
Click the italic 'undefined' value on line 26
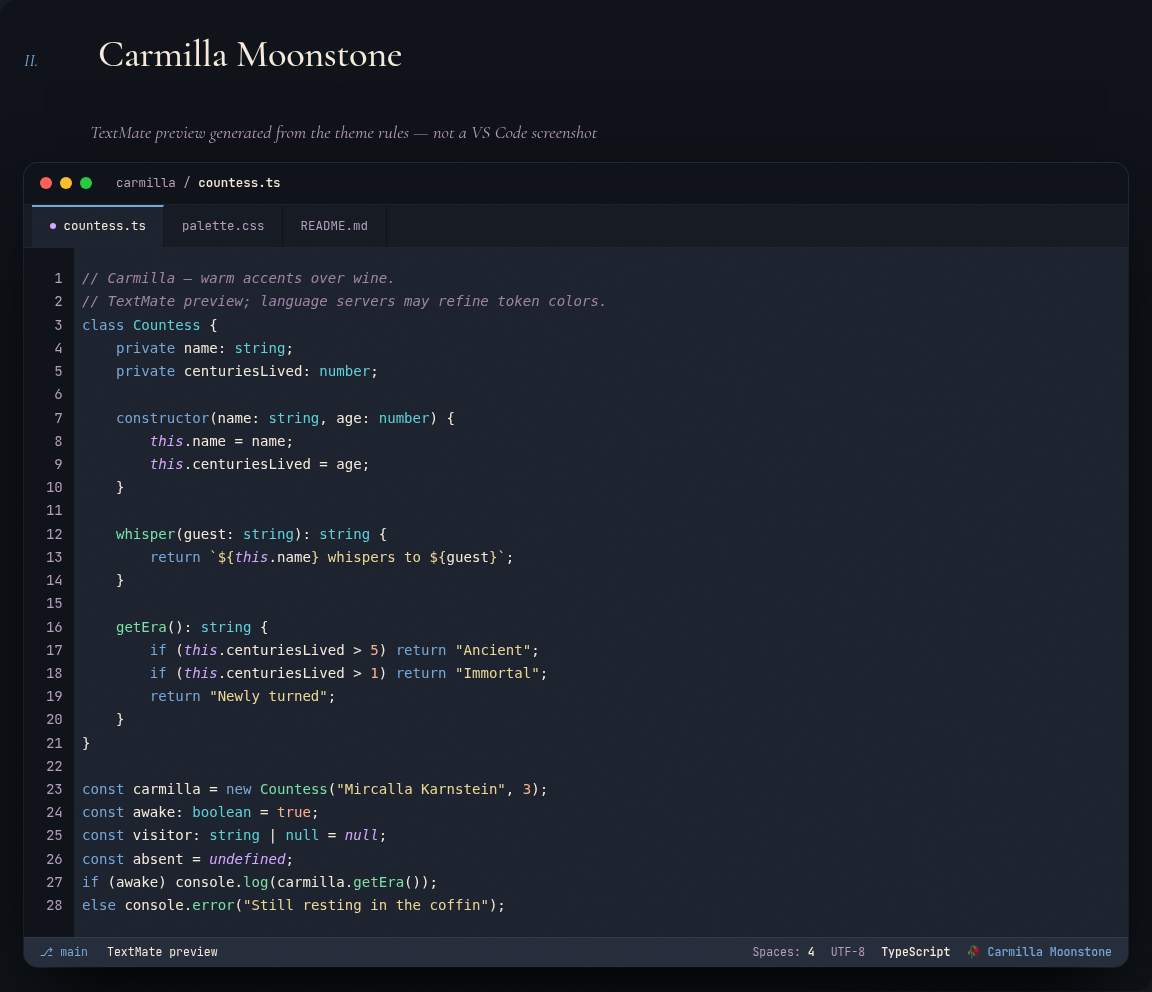click(x=247, y=859)
